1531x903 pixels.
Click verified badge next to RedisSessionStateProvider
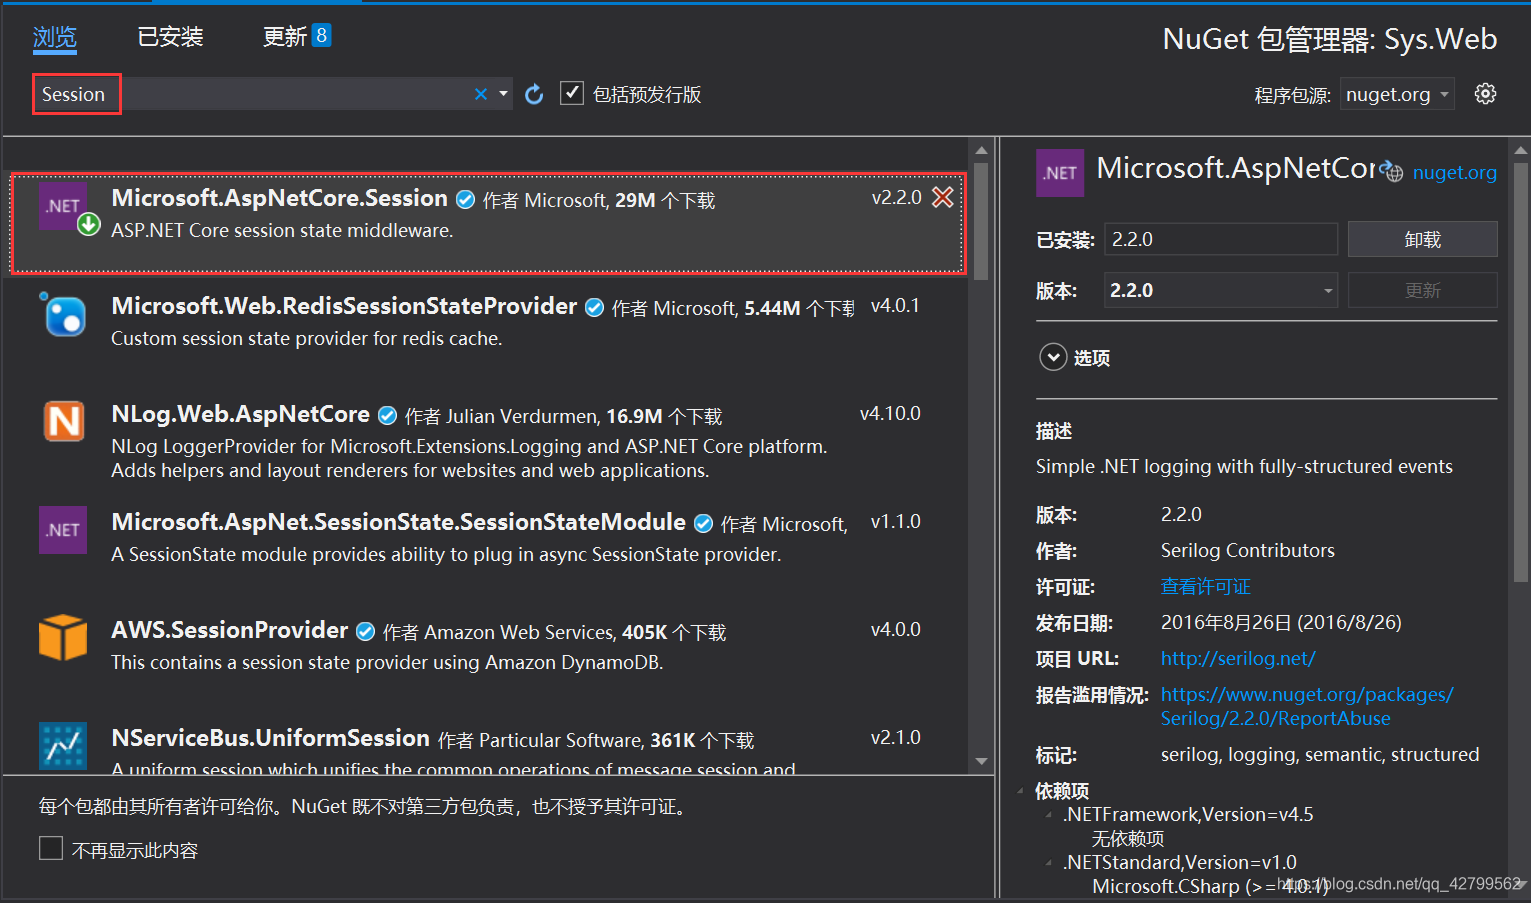click(x=594, y=308)
